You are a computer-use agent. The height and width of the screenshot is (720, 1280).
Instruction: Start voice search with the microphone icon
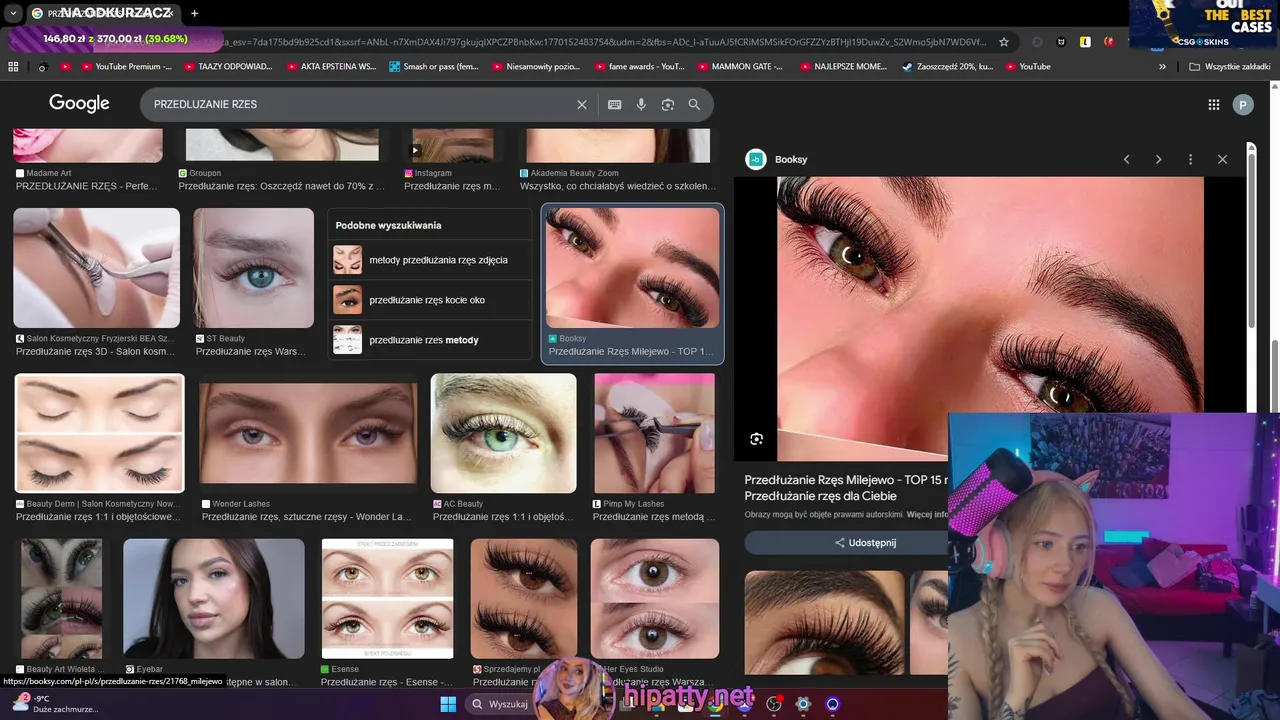(641, 105)
